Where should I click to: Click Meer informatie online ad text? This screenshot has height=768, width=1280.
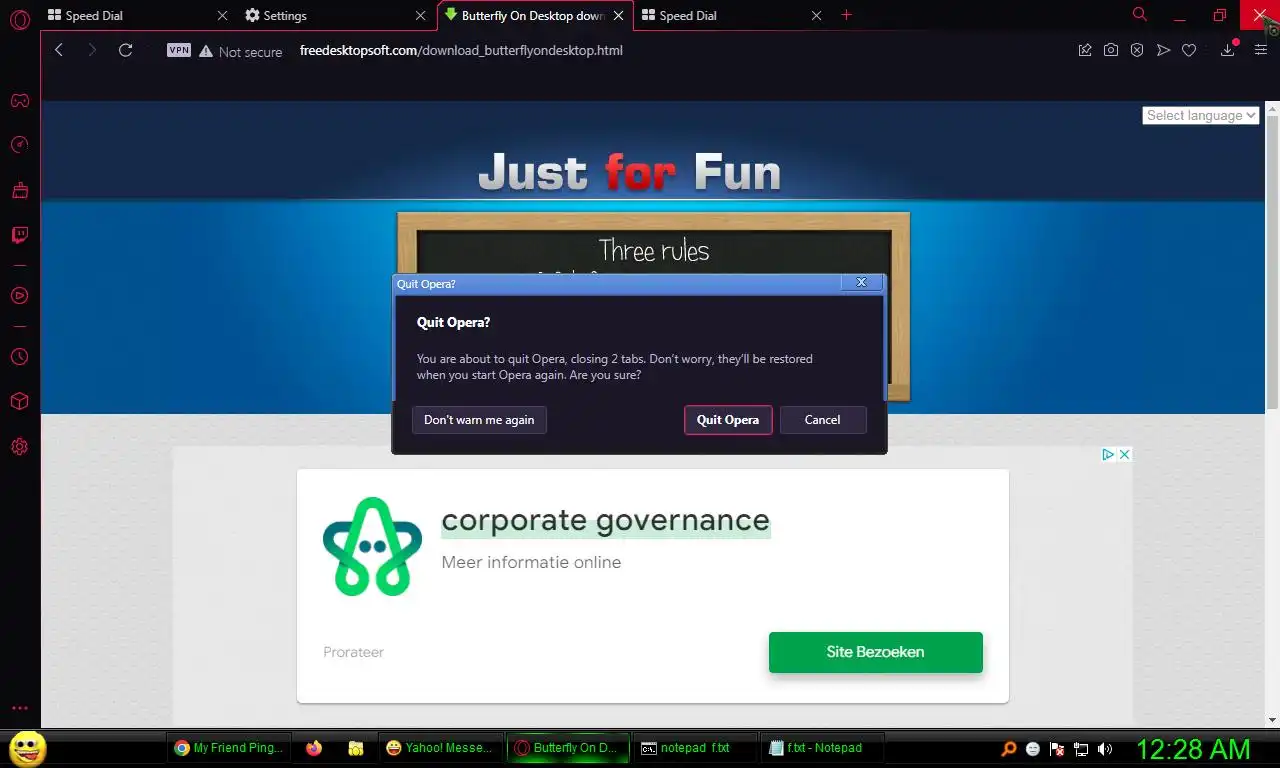tap(531, 562)
